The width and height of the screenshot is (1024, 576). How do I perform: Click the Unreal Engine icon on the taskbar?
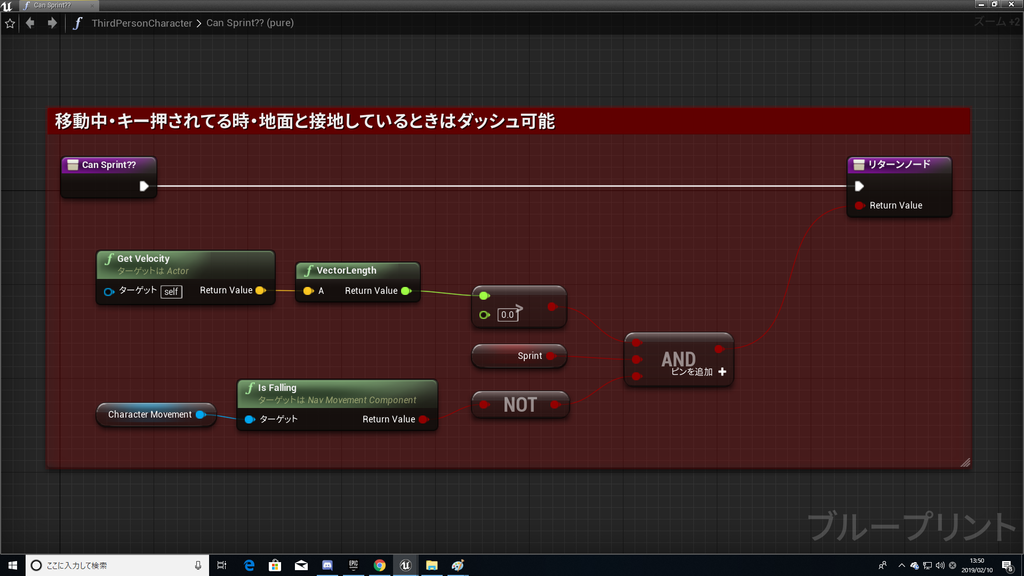(x=405, y=565)
